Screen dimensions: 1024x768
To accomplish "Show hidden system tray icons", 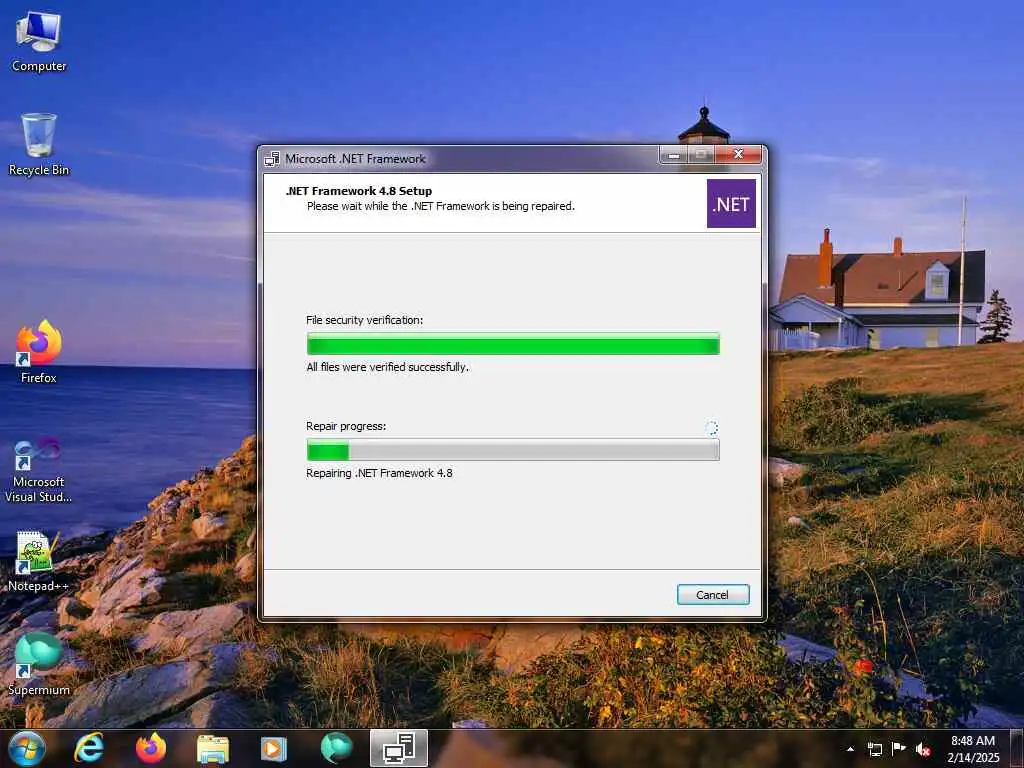I will pos(850,749).
